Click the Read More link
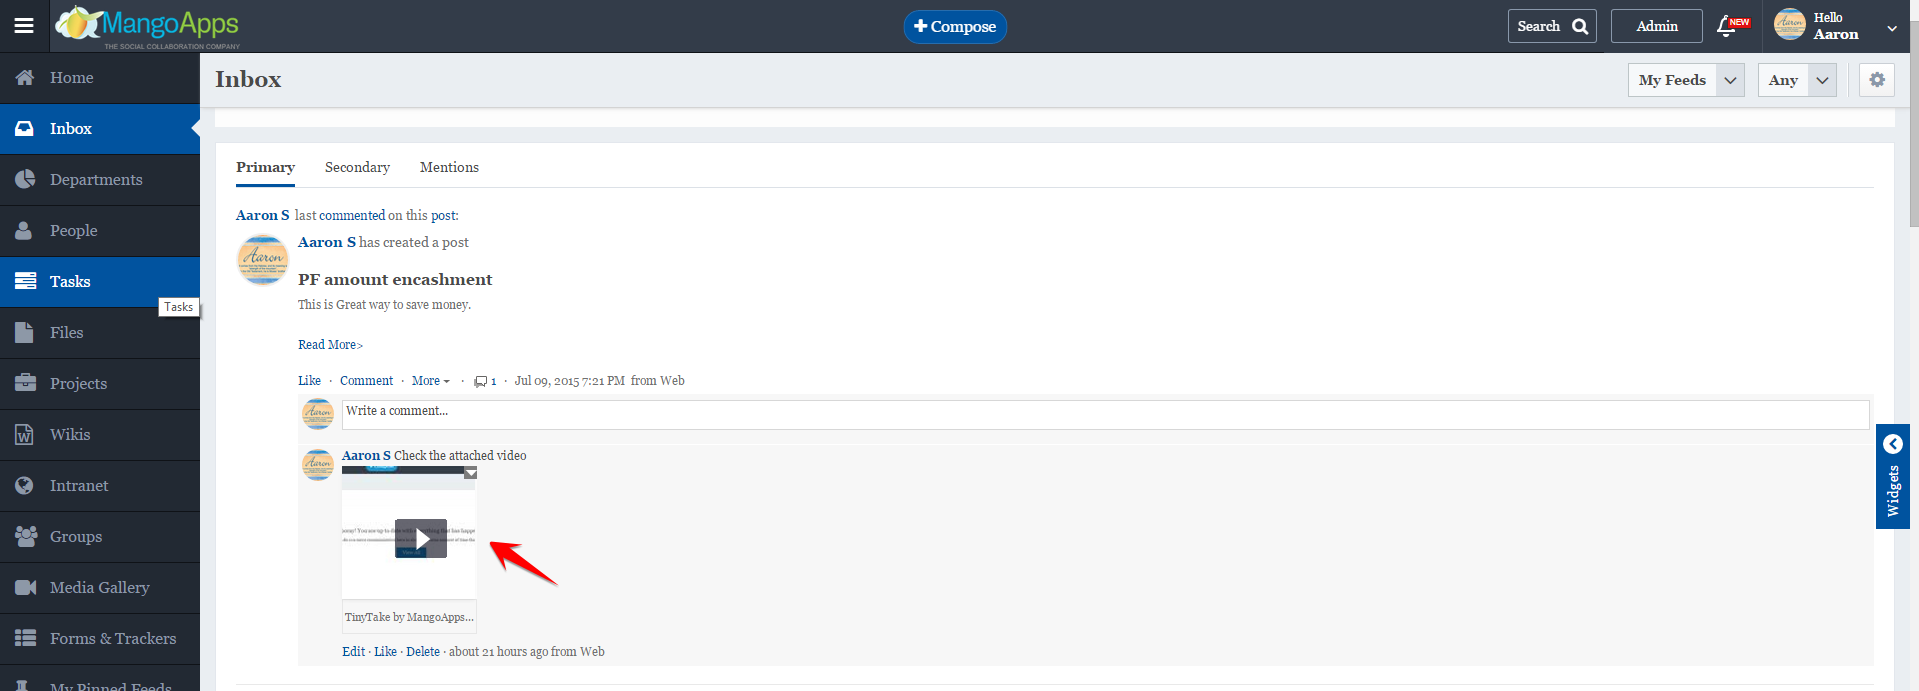Screen dimensions: 1919x691 click(330, 345)
